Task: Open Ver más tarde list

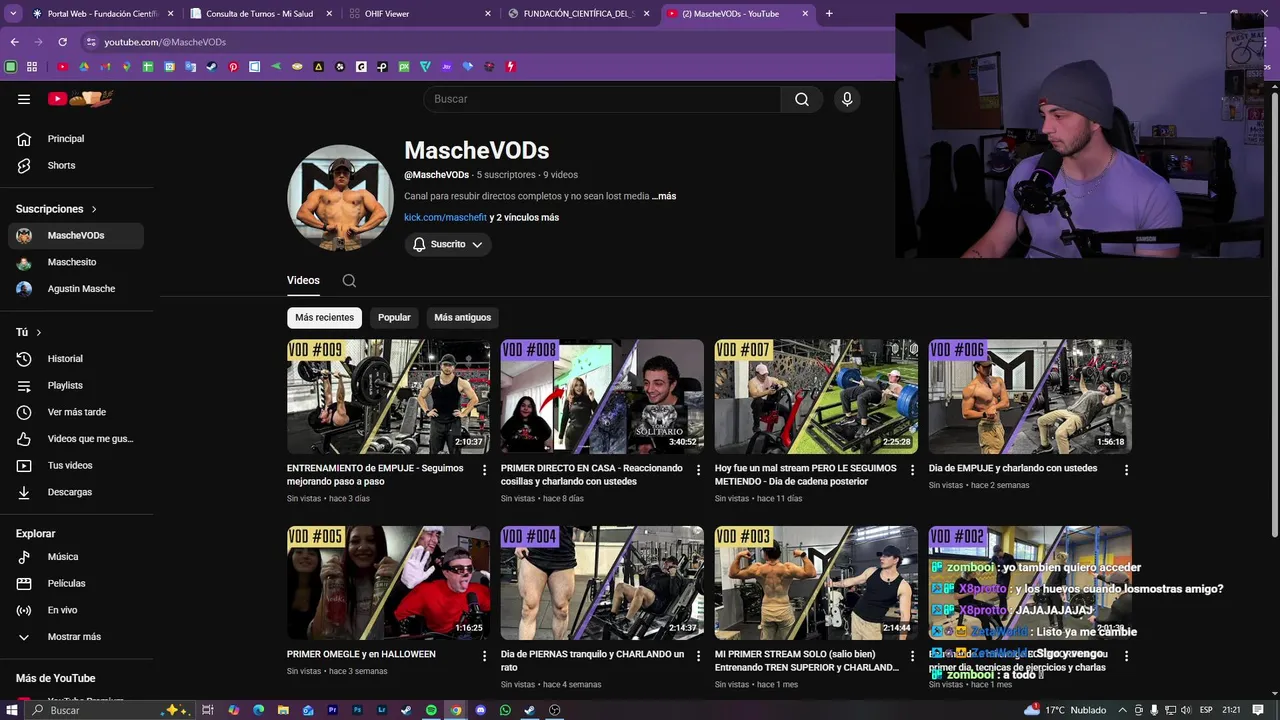Action: (x=76, y=412)
